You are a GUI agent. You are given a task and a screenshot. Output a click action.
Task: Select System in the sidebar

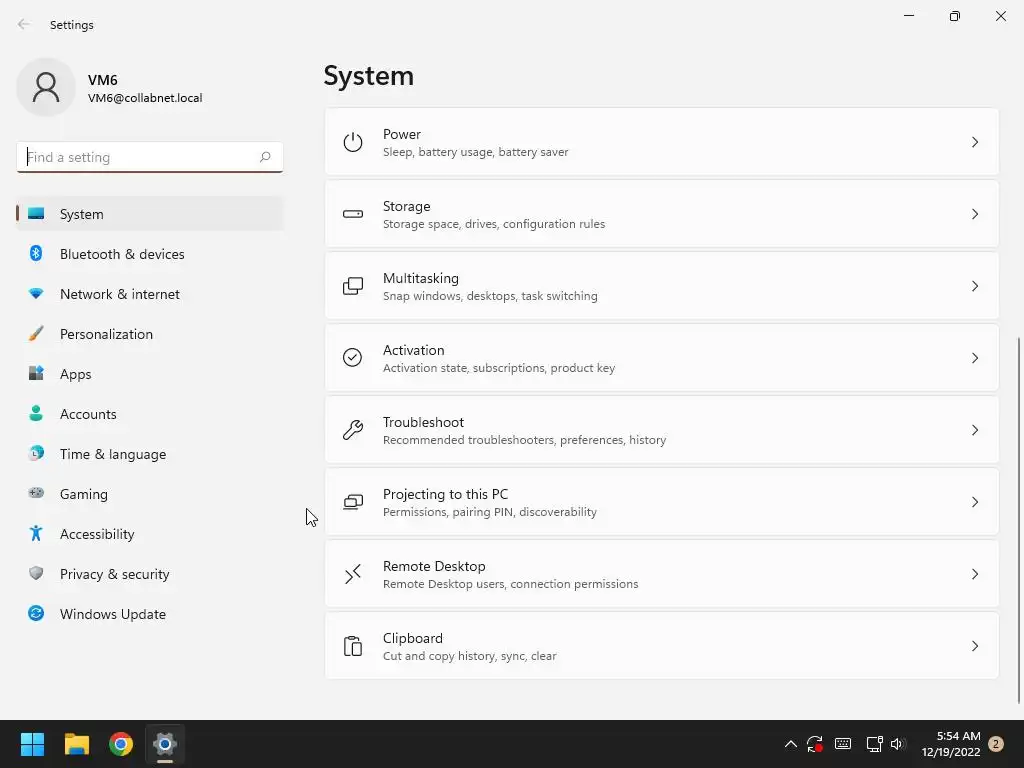(x=150, y=214)
